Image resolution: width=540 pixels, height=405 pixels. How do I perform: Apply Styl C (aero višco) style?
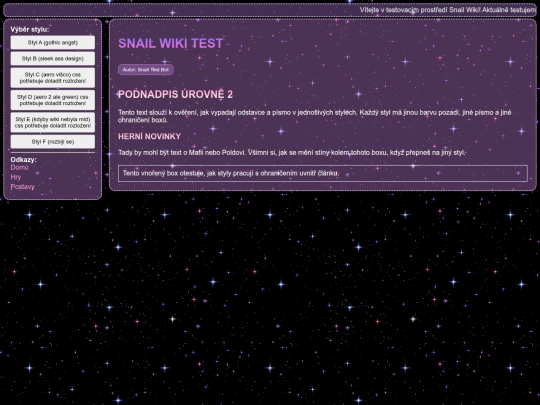(53, 78)
